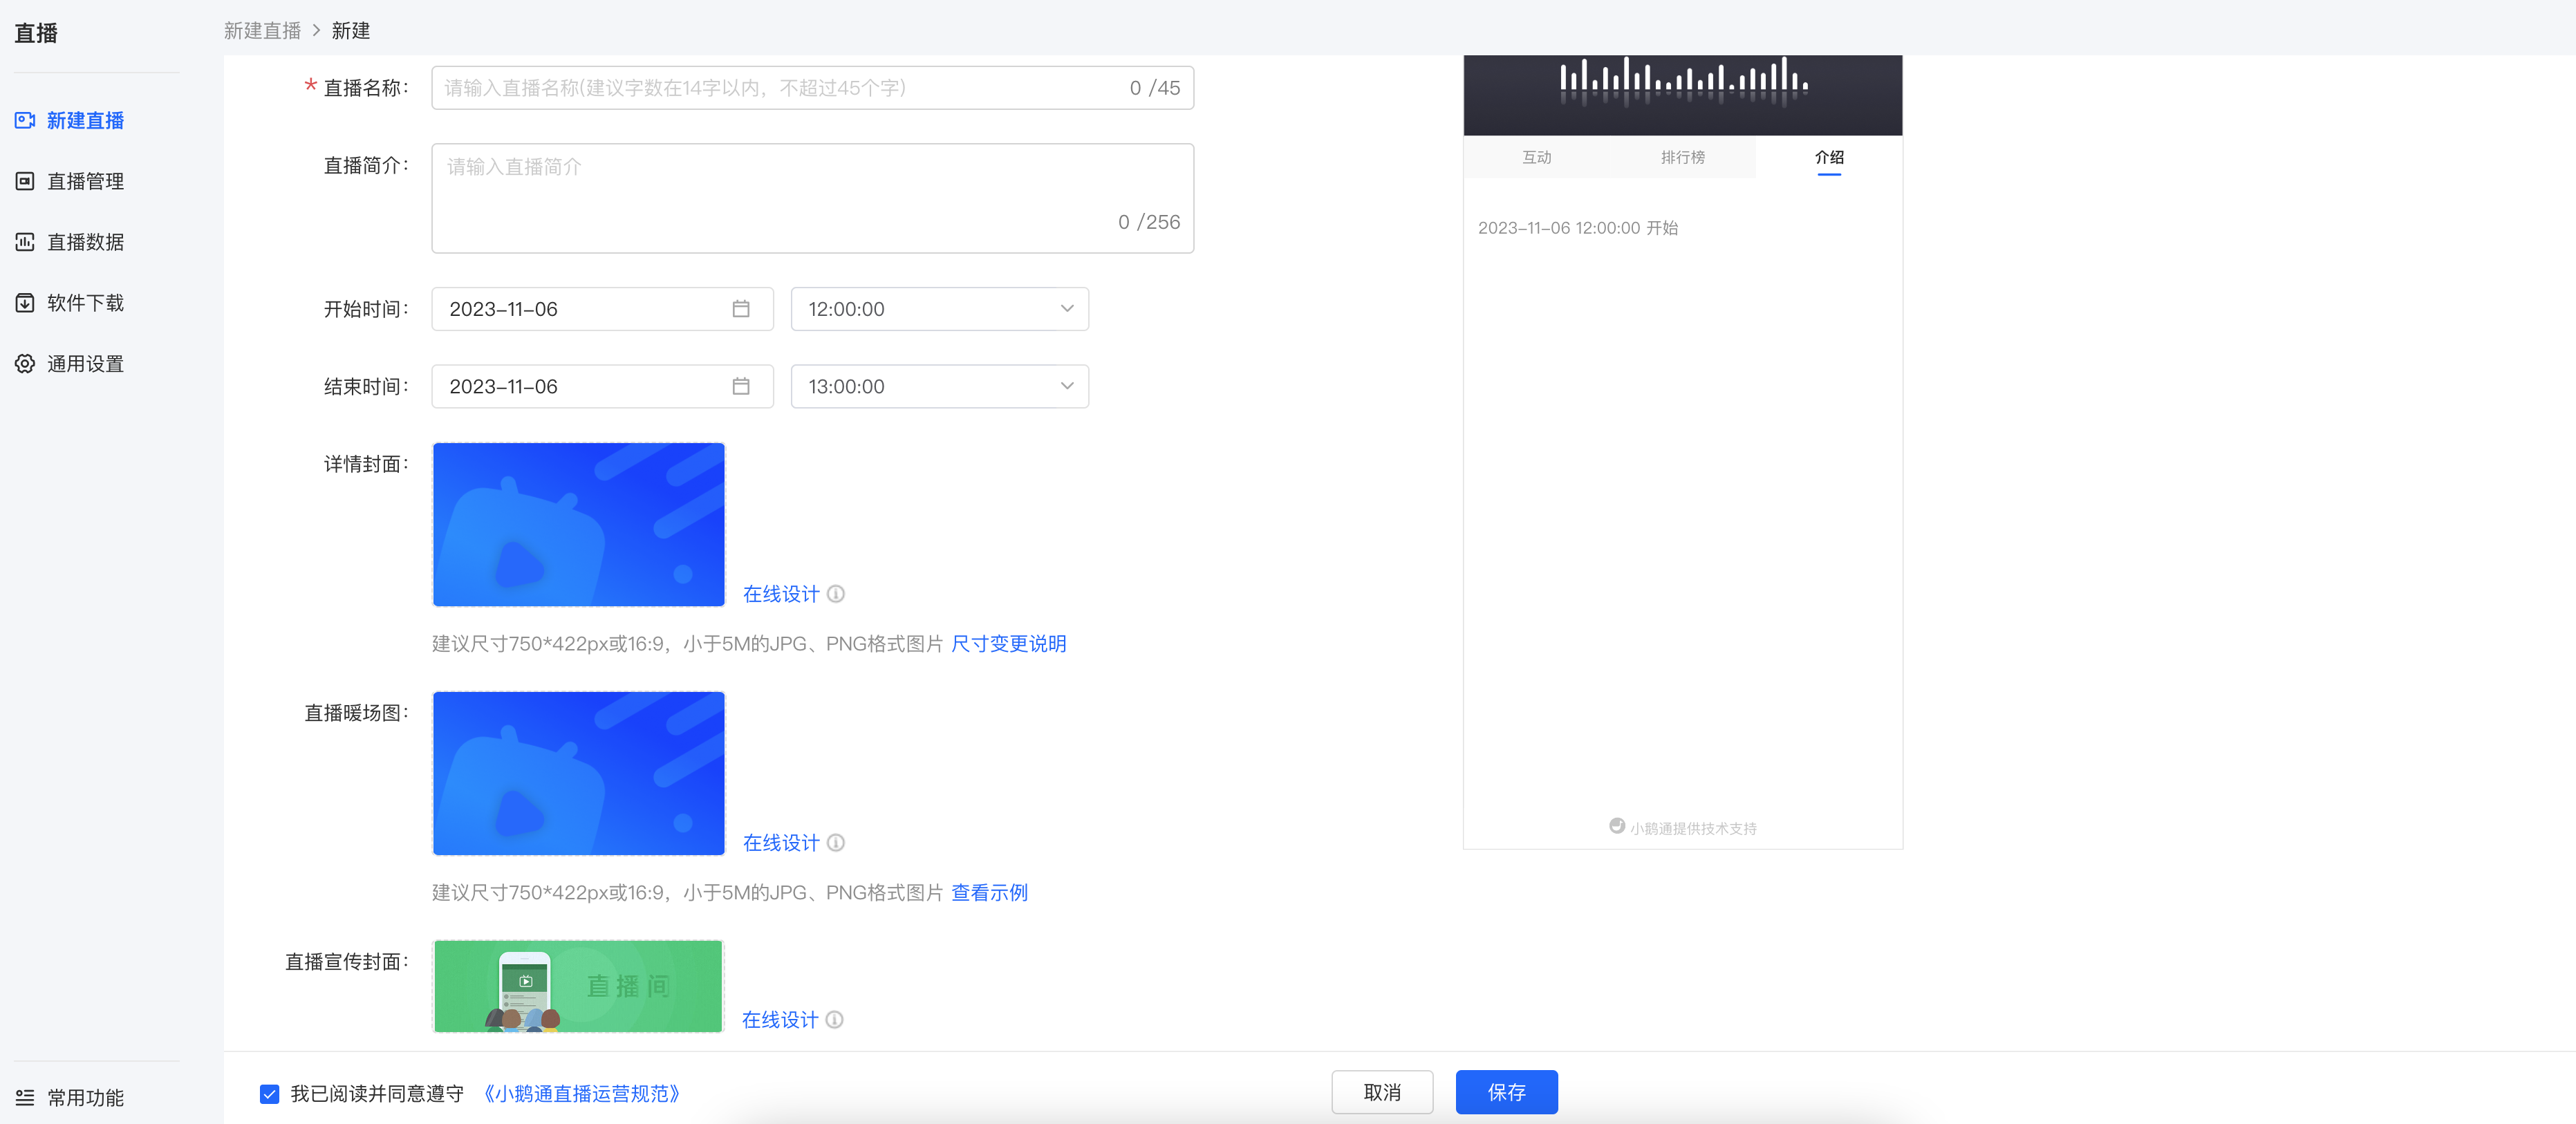
Task: Click the 新建直播 camera icon in sidebar
Action: pyautogui.click(x=25, y=120)
